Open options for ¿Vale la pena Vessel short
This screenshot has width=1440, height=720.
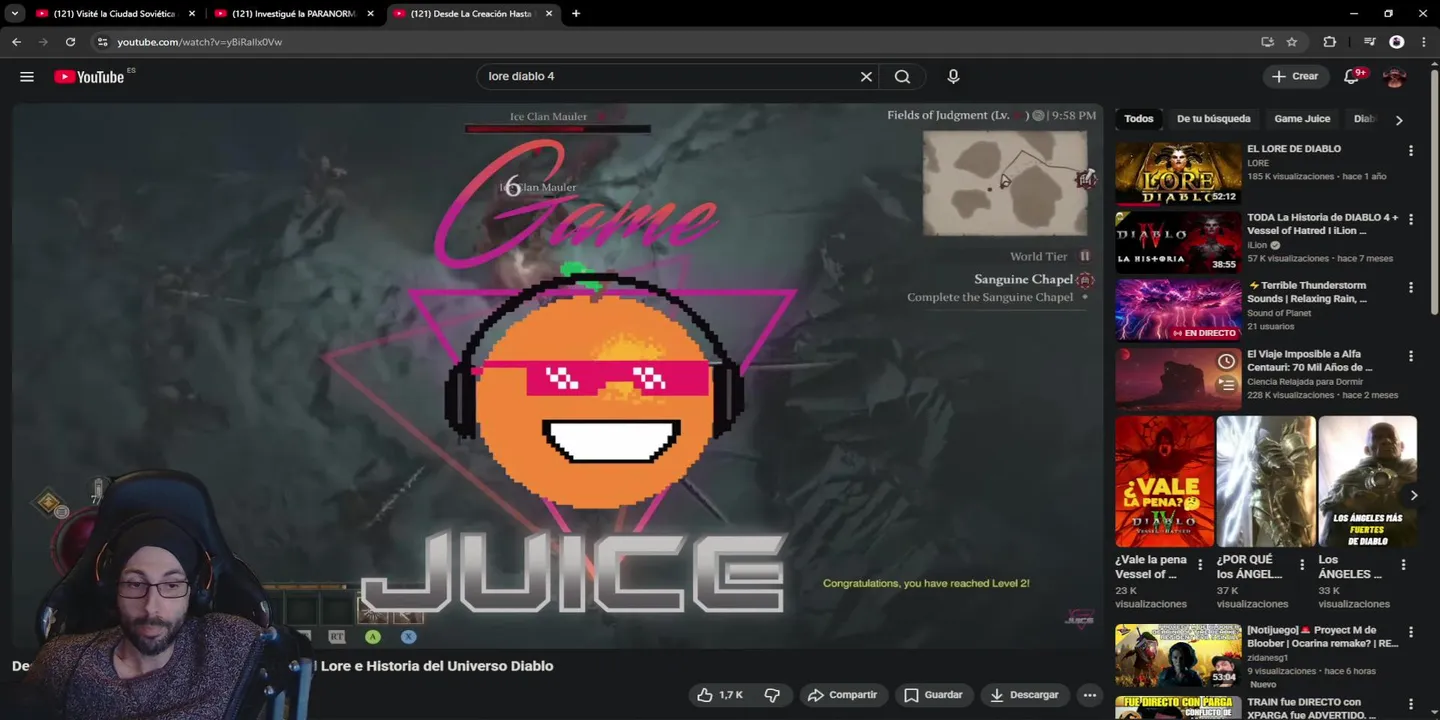[1200, 565]
